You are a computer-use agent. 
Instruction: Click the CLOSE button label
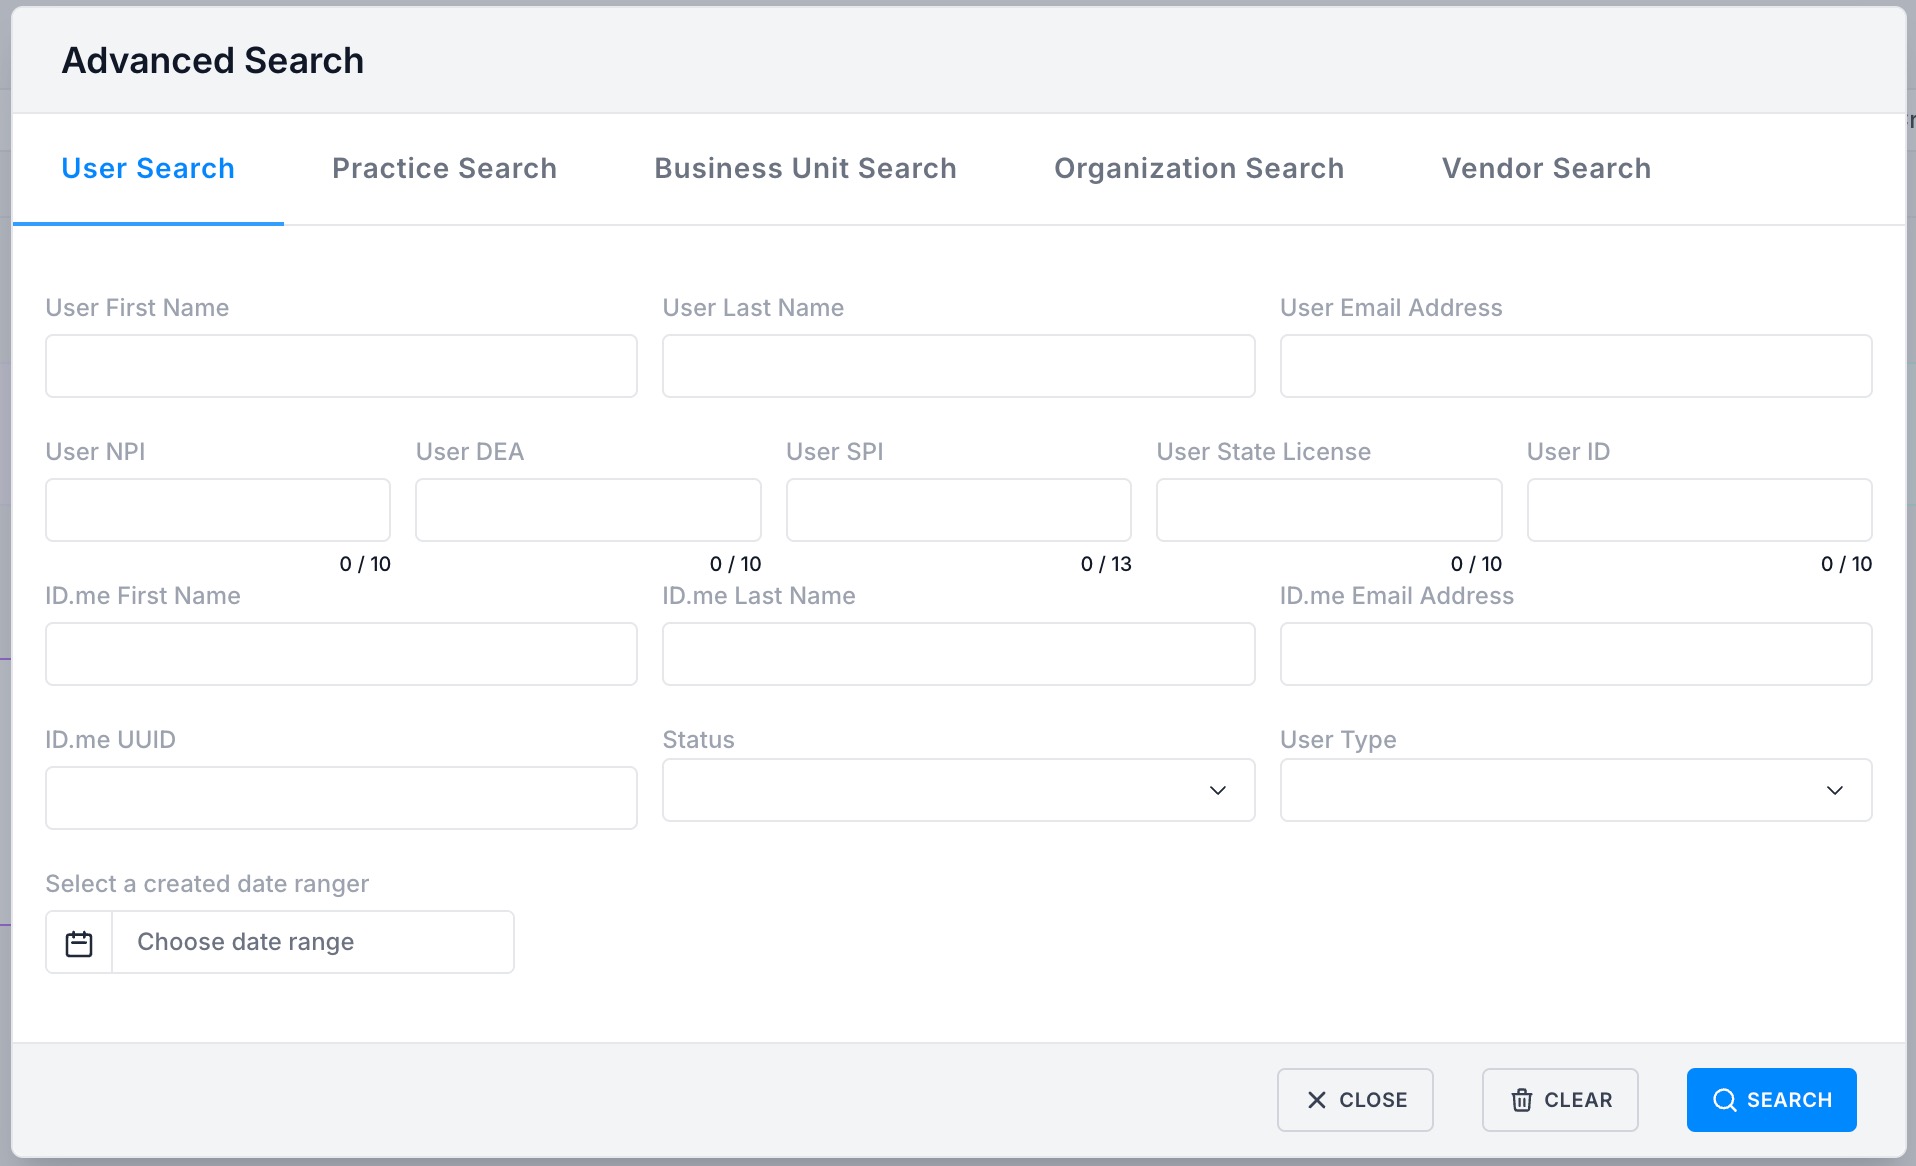1373,1100
